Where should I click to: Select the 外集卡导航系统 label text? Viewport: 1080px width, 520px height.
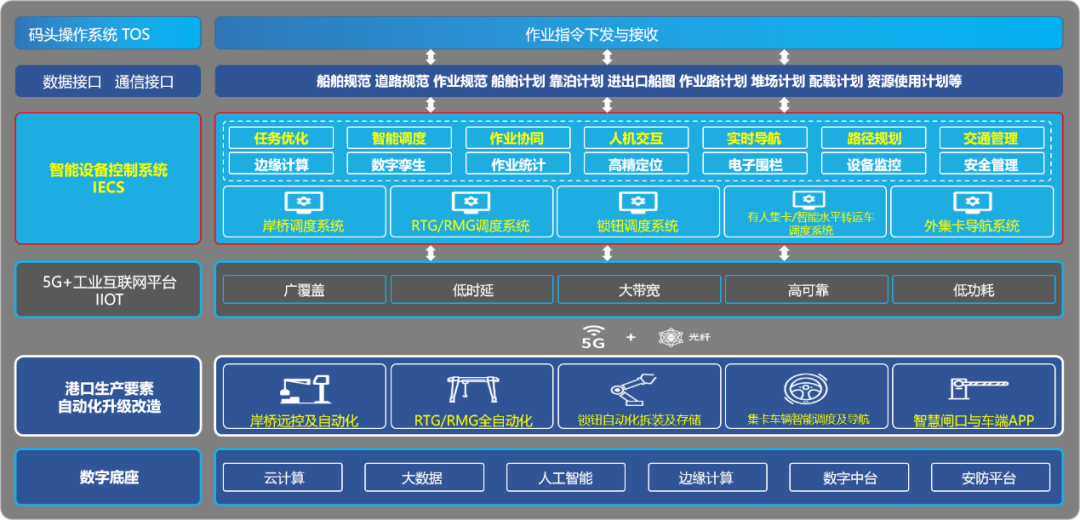972,227
